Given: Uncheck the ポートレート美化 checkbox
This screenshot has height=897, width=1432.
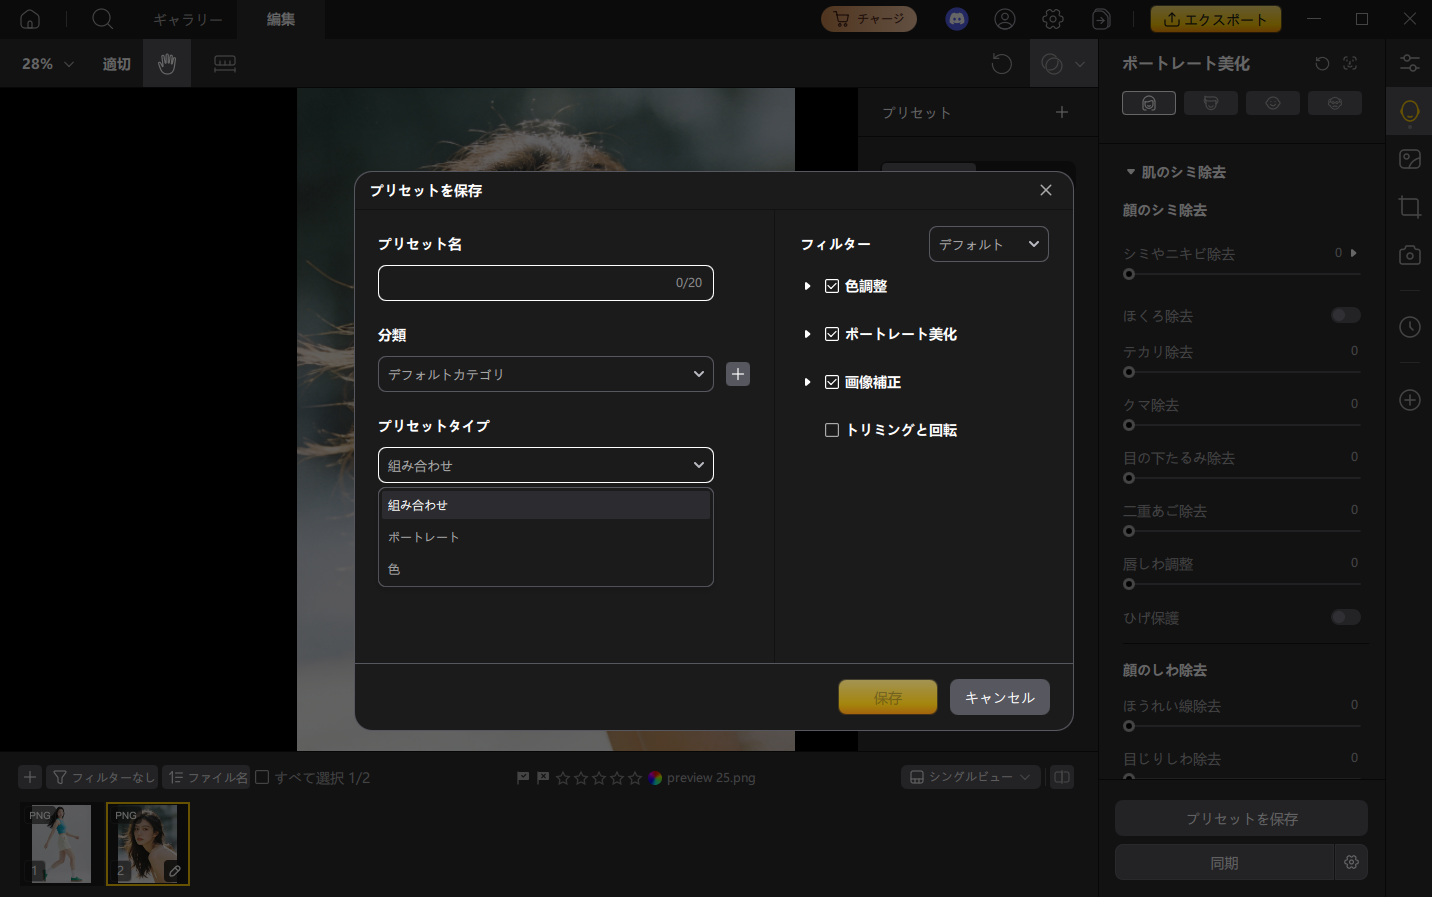Looking at the screenshot, I should 832,334.
